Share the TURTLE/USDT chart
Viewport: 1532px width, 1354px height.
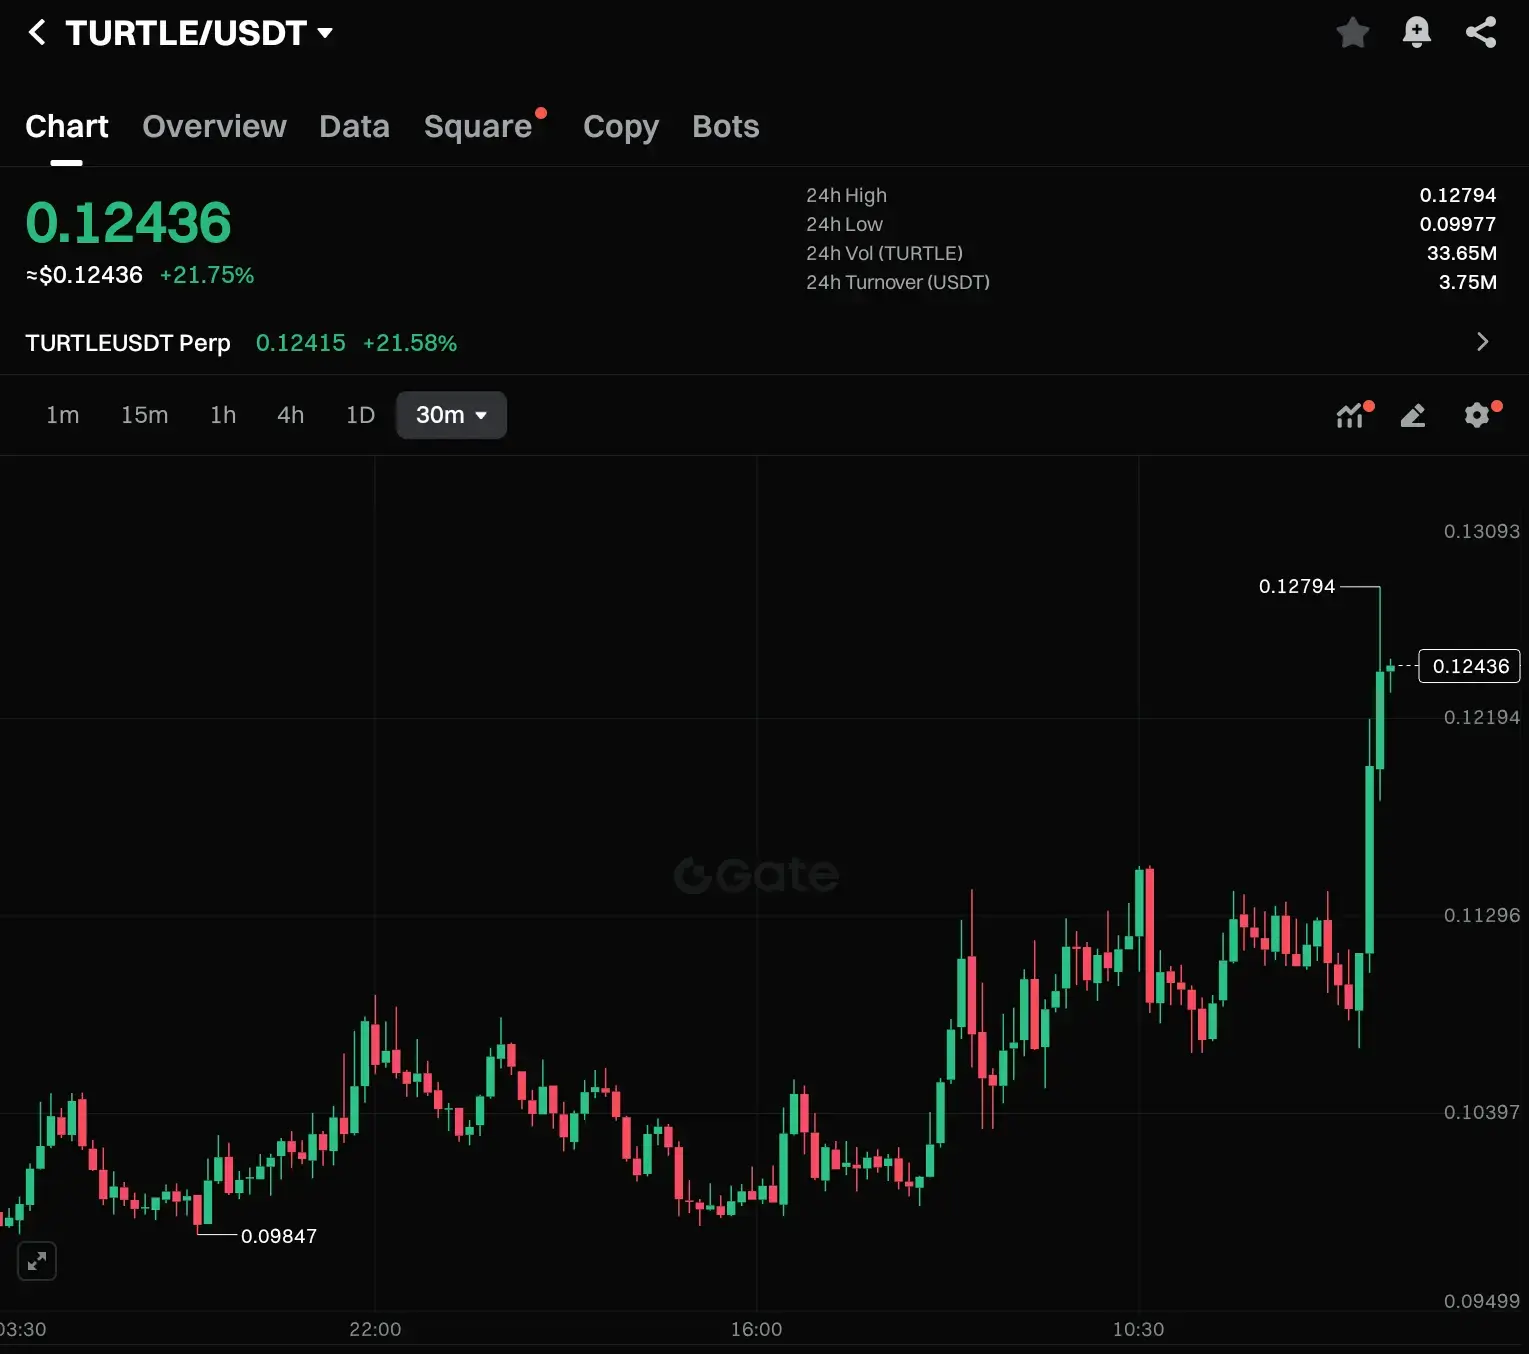pos(1481,33)
